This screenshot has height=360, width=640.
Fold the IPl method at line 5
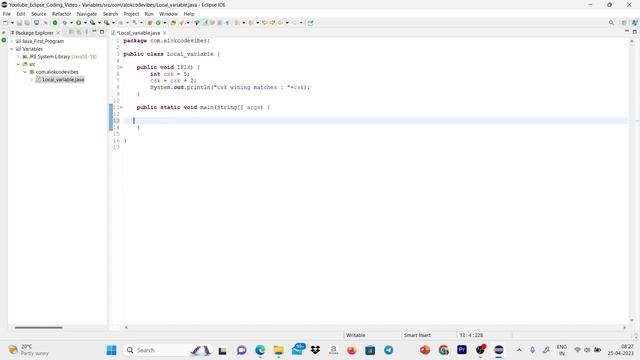point(121,67)
